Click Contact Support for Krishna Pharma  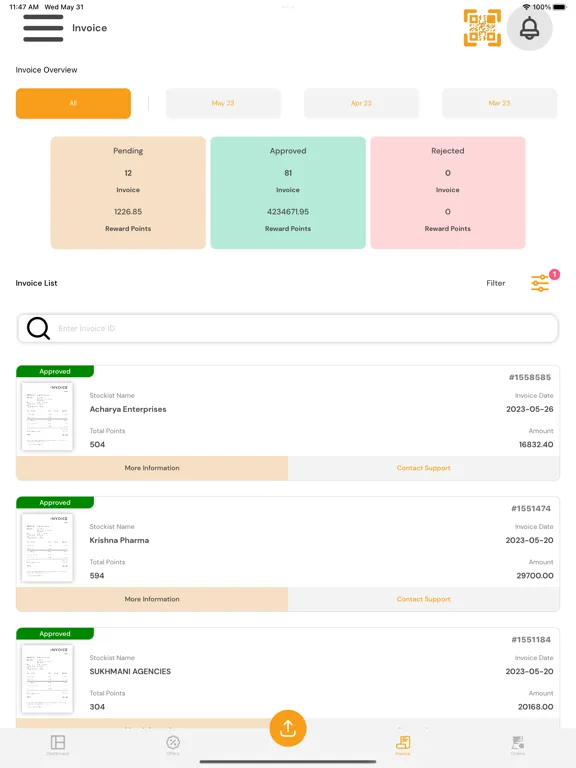pos(424,600)
